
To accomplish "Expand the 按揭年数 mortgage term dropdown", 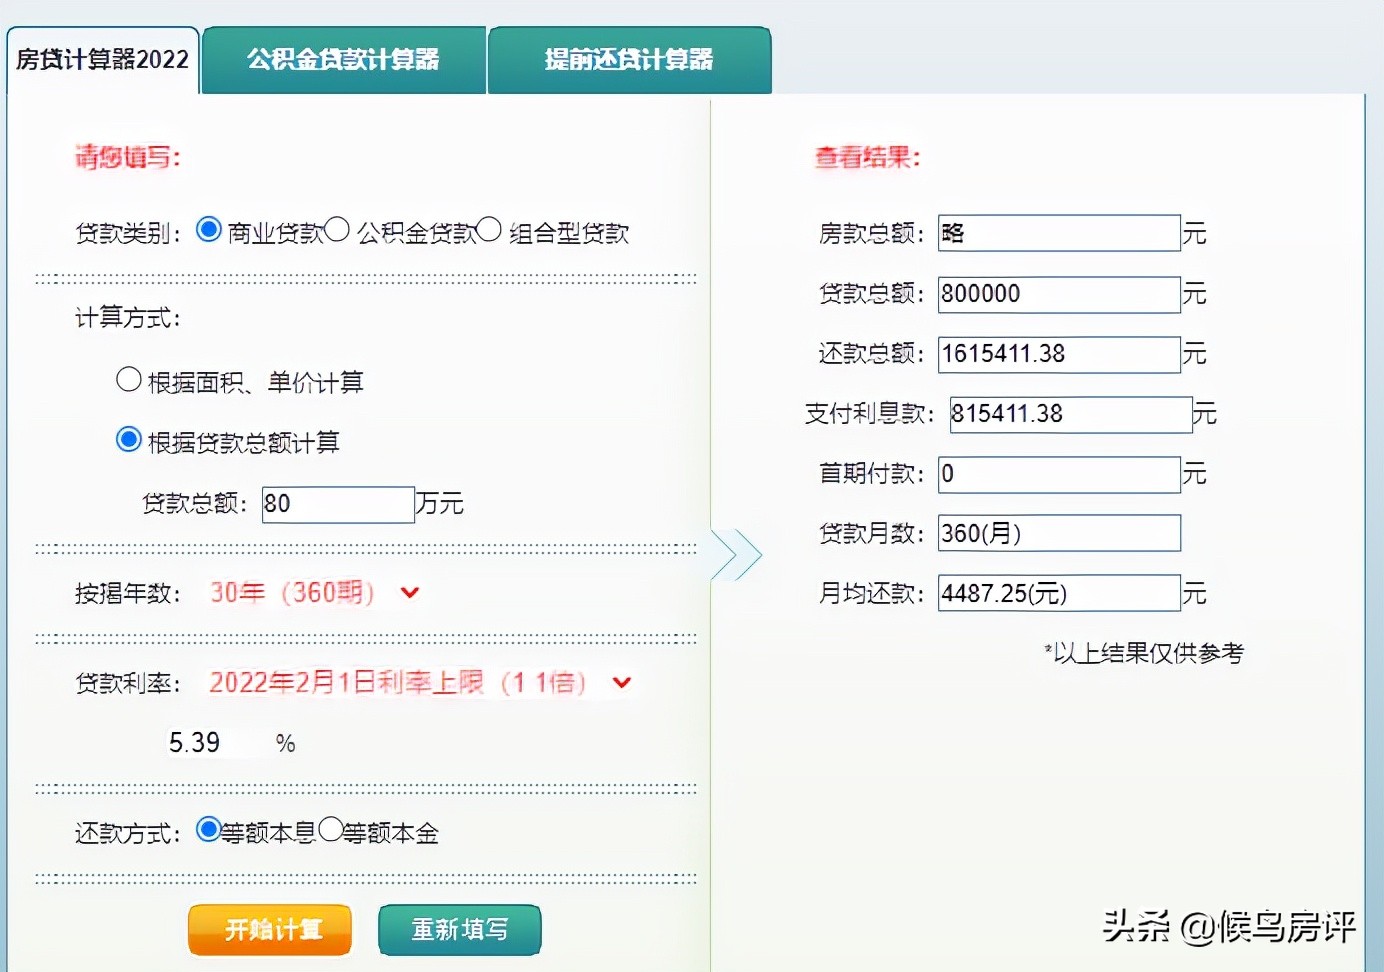I will (x=409, y=593).
